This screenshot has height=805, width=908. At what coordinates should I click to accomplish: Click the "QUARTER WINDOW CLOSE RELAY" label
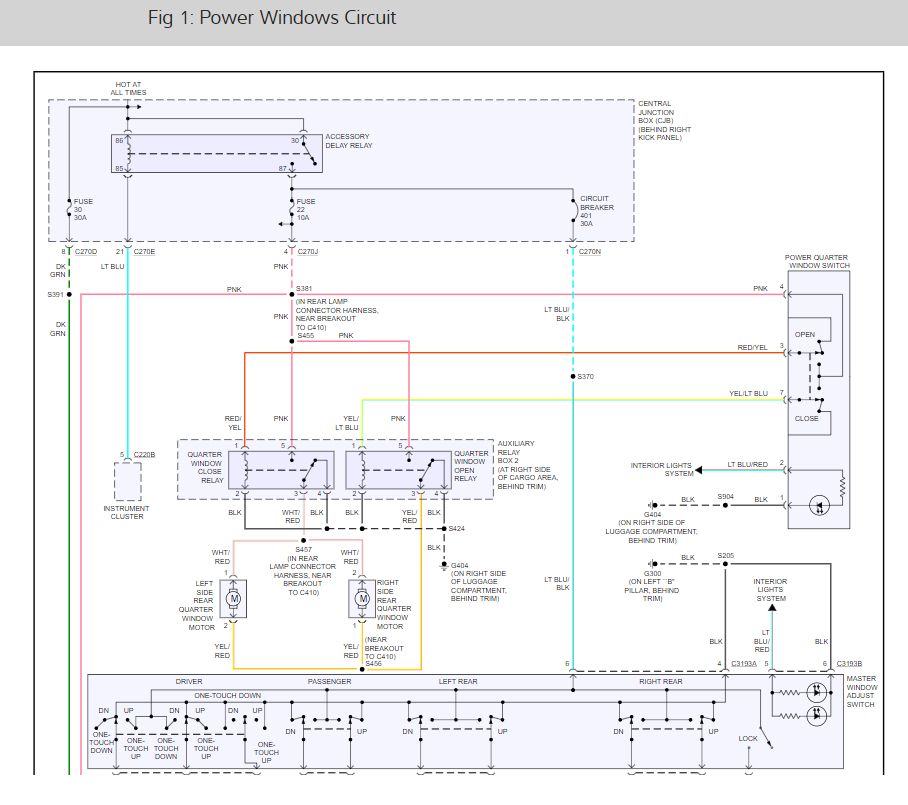206,467
